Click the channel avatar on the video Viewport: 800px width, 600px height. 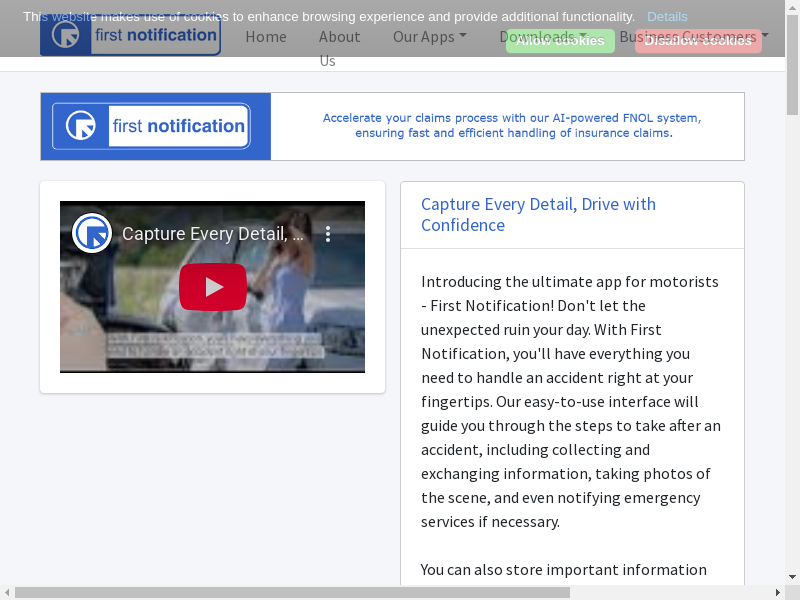click(92, 234)
